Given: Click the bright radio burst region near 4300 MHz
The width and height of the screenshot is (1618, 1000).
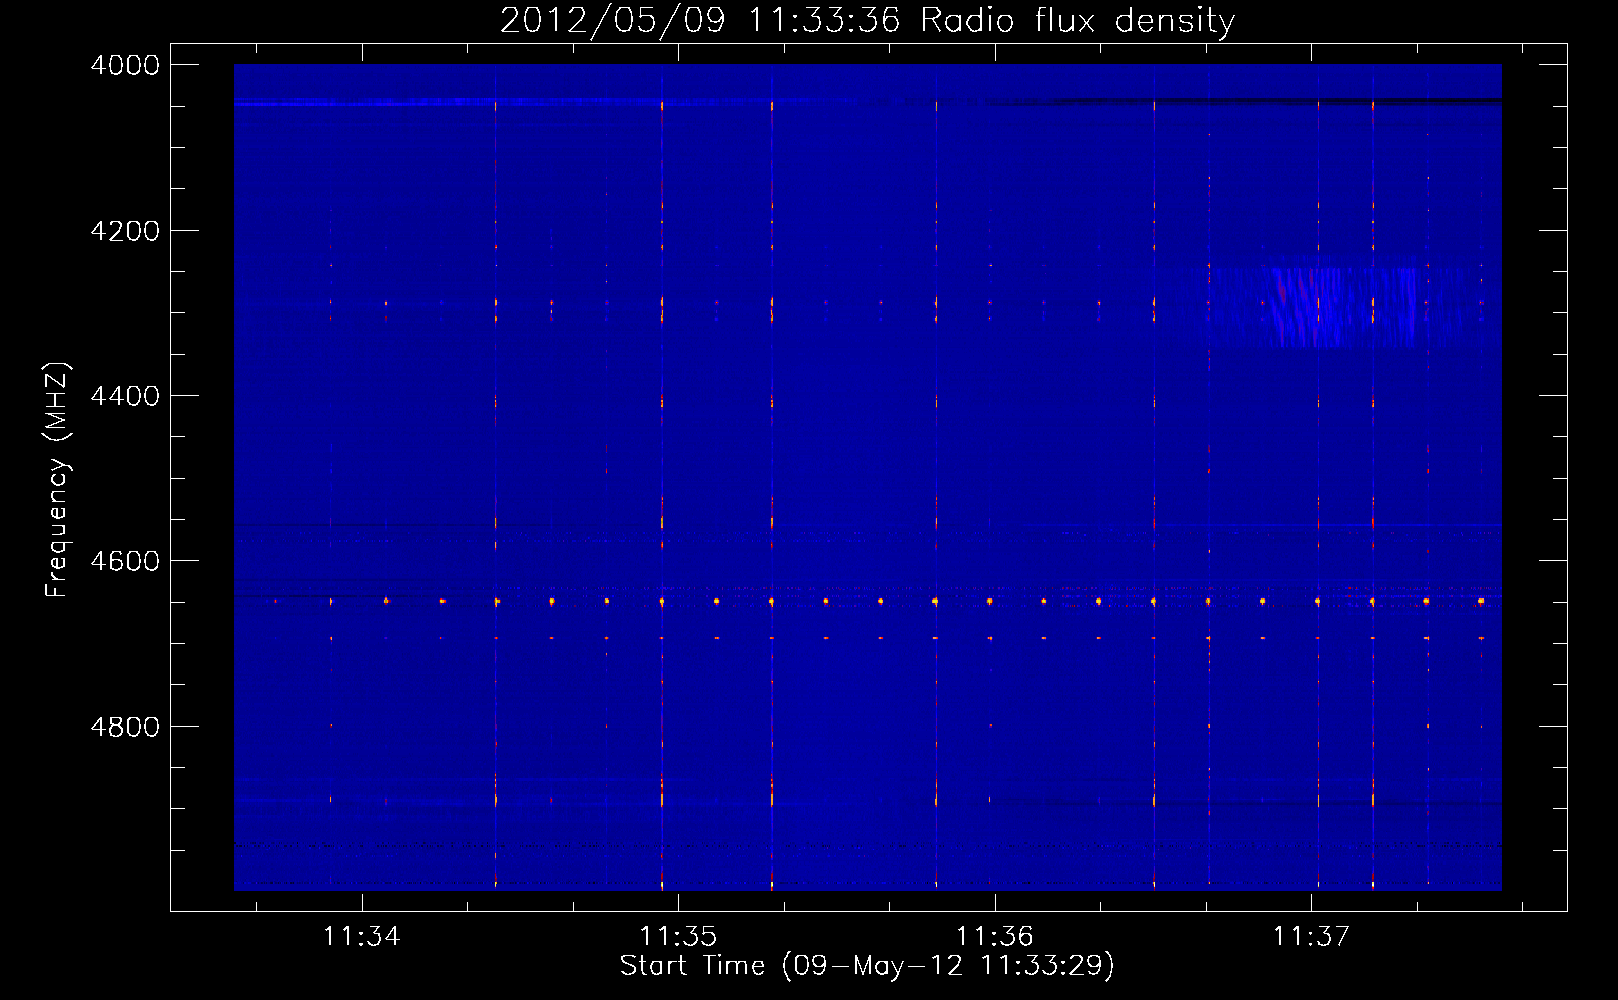Looking at the screenshot, I should [x=1340, y=306].
